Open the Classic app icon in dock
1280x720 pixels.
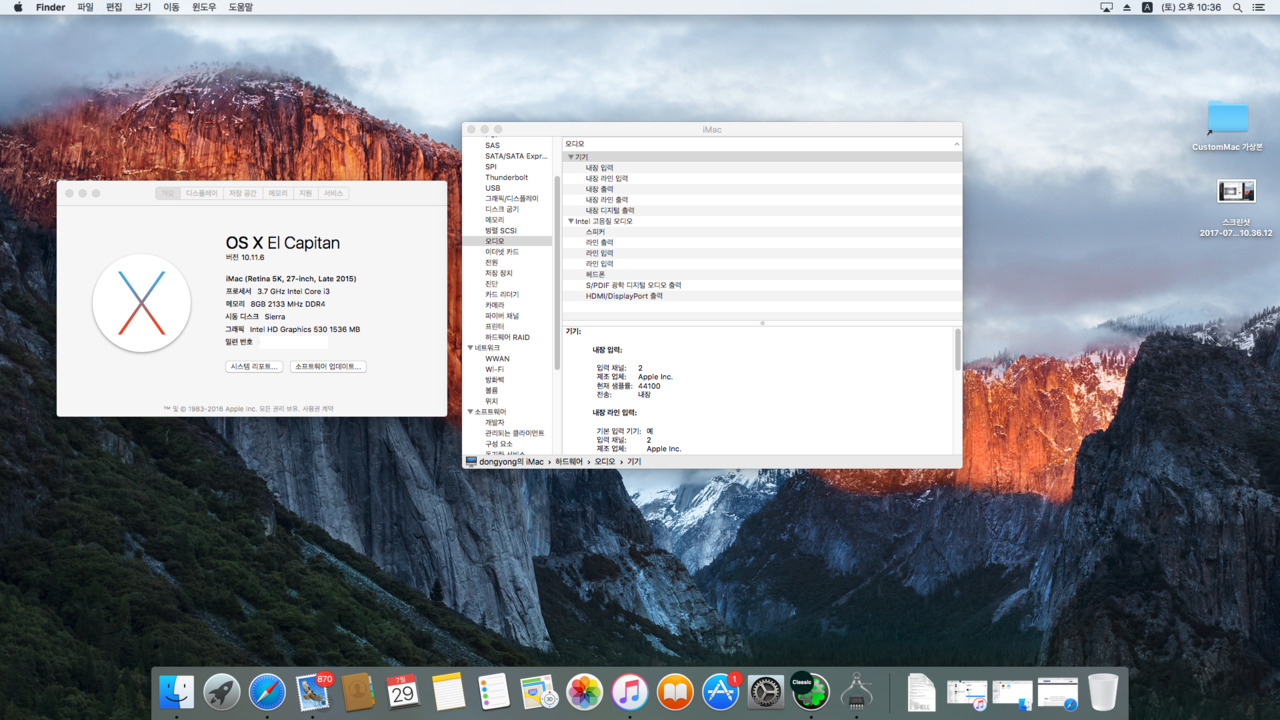[810, 691]
